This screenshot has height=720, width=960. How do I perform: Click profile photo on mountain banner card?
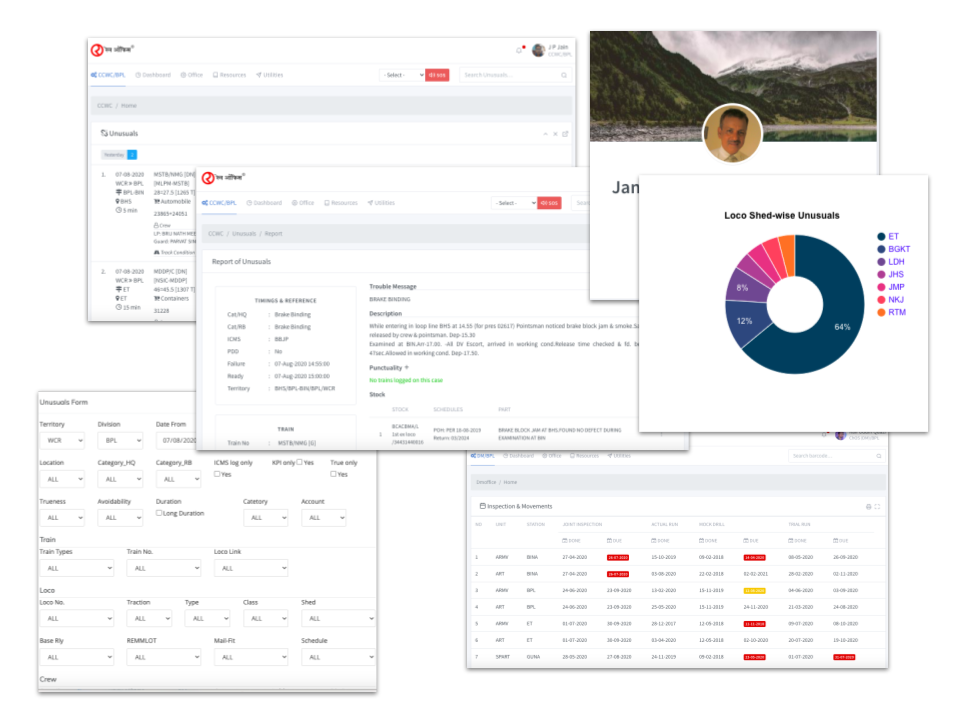(x=732, y=133)
